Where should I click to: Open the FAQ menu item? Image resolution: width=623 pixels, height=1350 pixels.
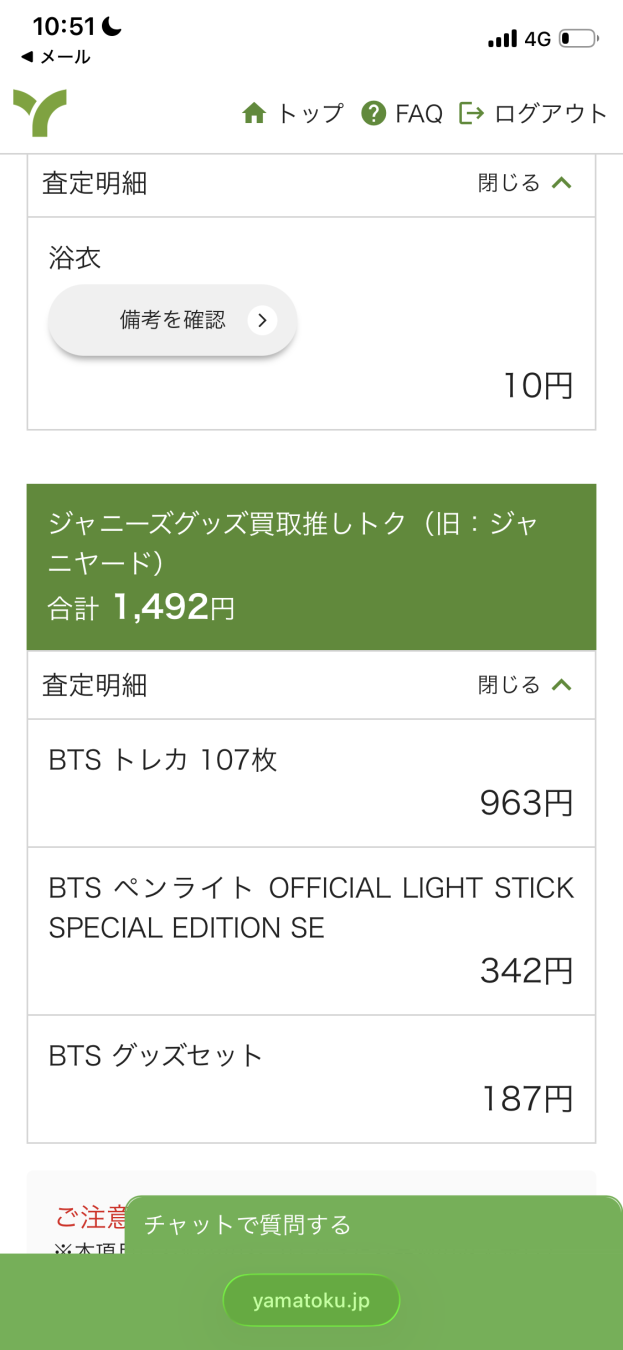tap(418, 114)
